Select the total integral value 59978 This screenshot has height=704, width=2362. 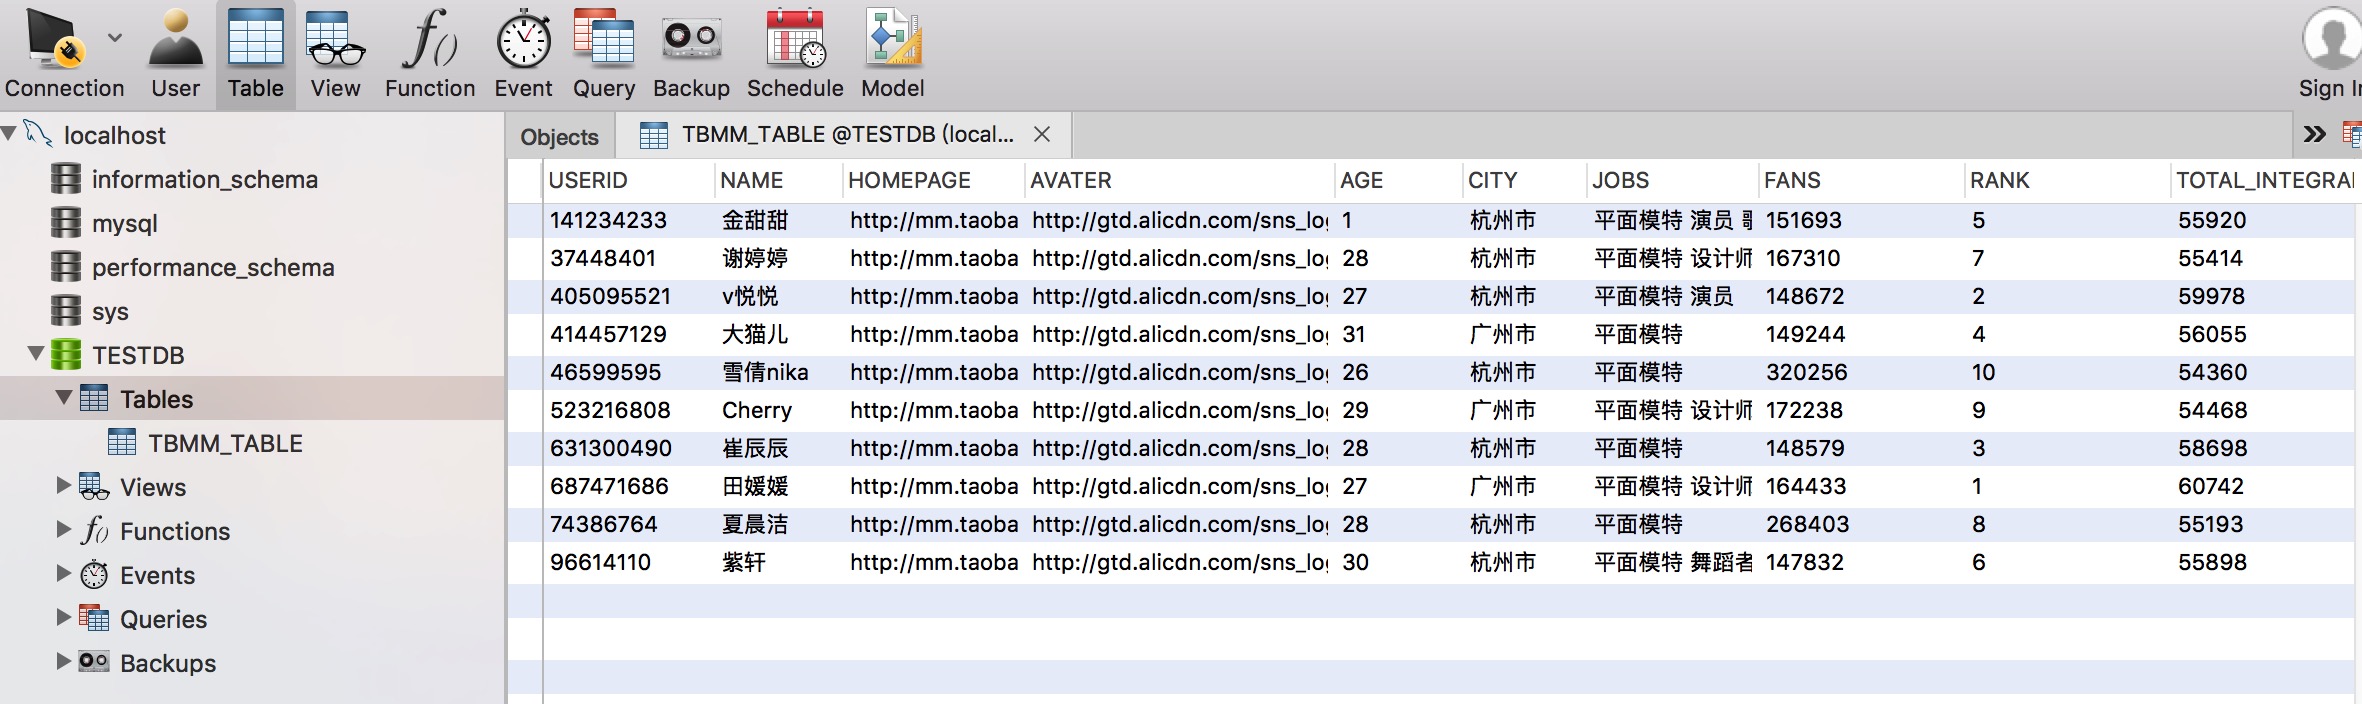coord(2264,296)
